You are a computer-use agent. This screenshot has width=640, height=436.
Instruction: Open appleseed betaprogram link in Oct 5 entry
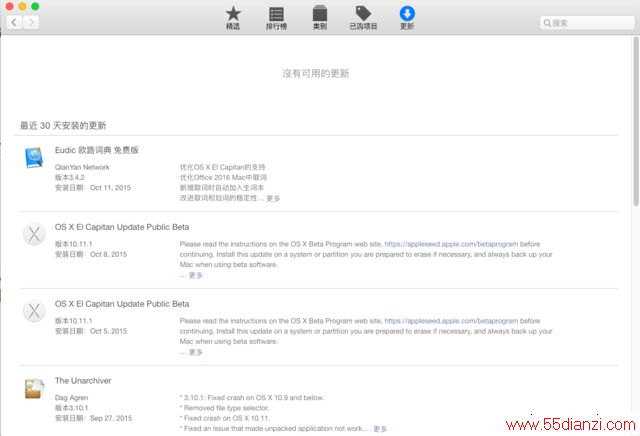point(451,321)
